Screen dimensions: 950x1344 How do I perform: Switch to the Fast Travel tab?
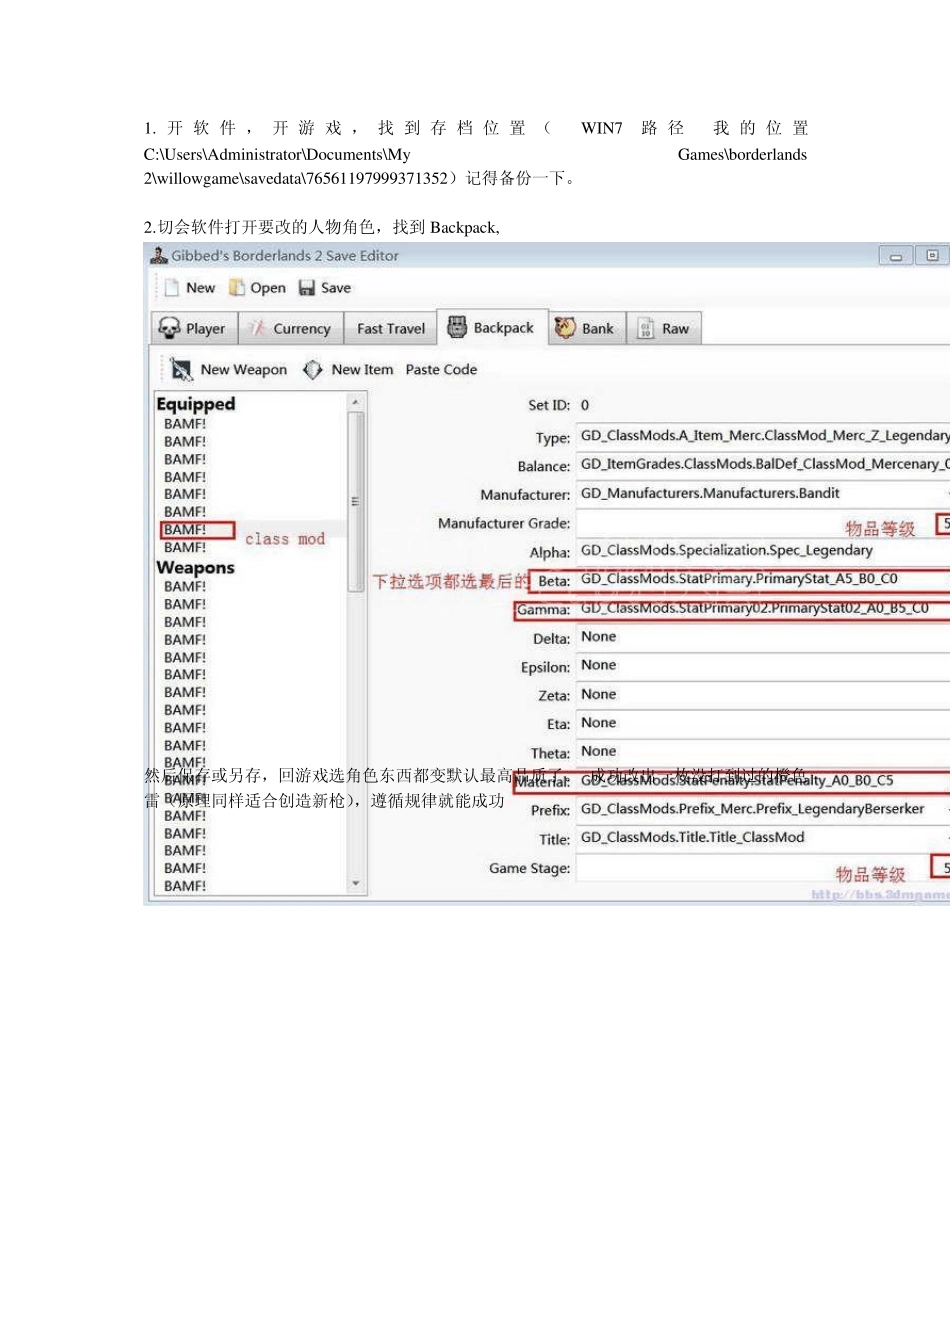coord(390,329)
